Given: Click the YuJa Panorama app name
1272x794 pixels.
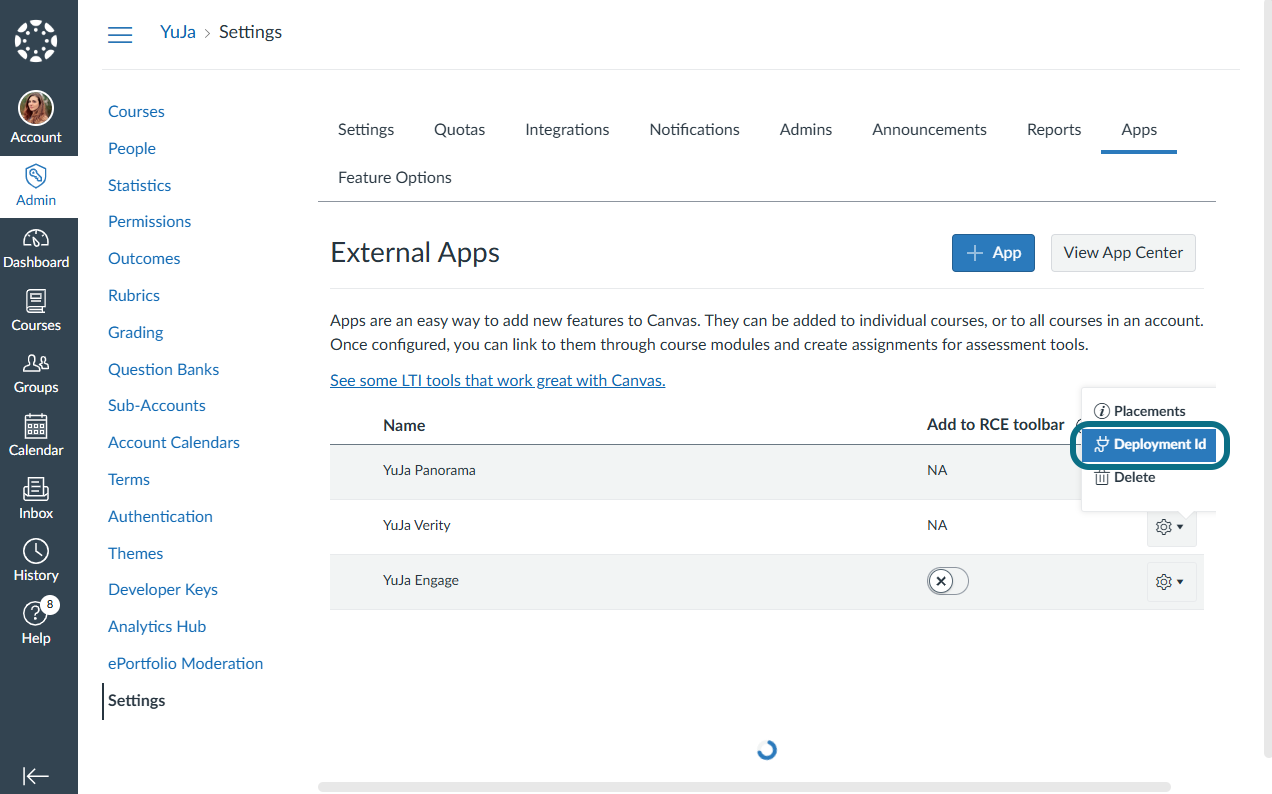Looking at the screenshot, I should tap(429, 470).
